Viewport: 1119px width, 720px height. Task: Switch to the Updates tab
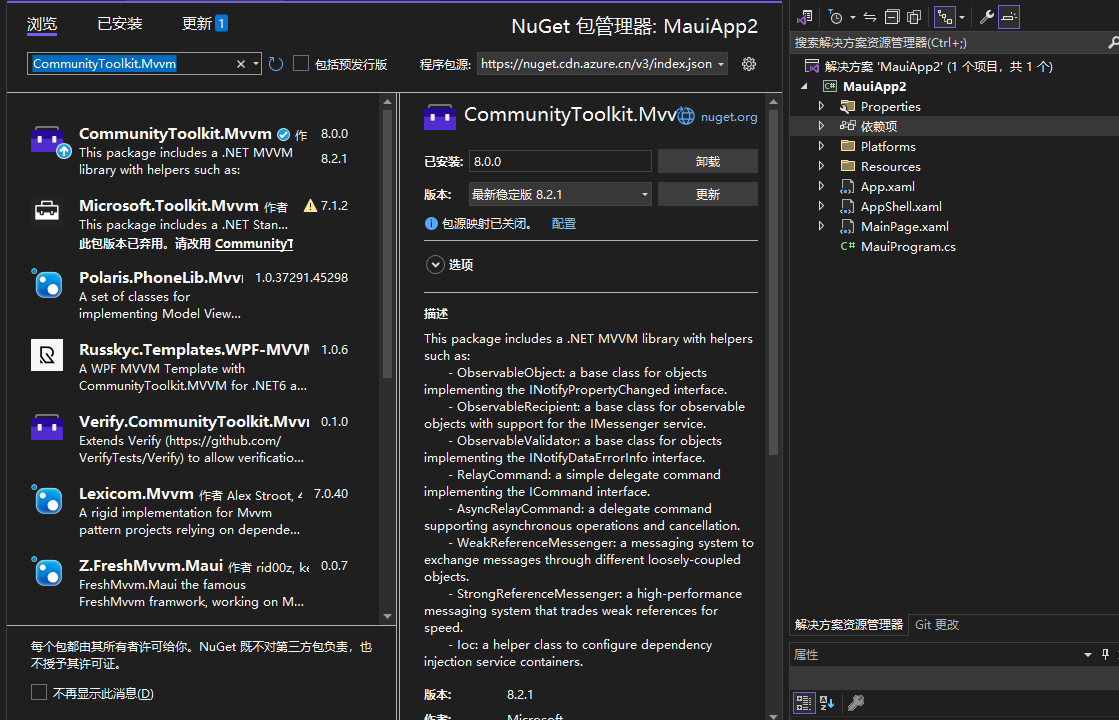[x=204, y=24]
